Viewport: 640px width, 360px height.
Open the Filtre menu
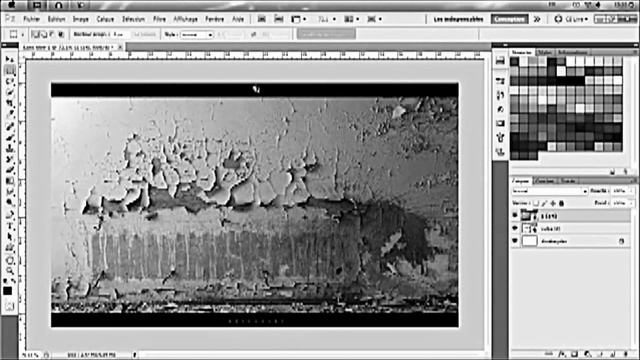coord(159,19)
